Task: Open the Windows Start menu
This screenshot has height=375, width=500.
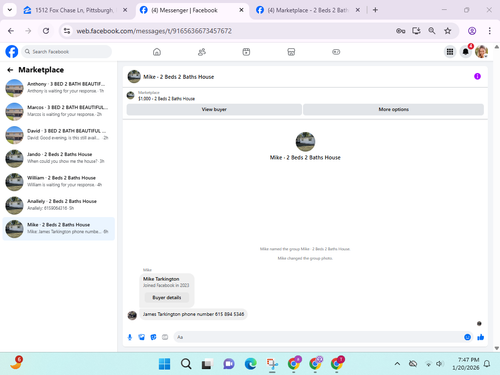Action: (x=164, y=364)
